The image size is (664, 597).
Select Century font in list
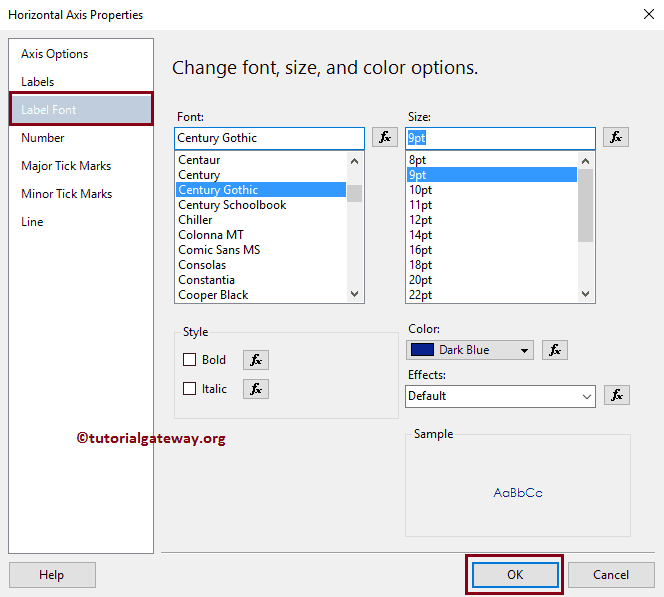(261, 175)
